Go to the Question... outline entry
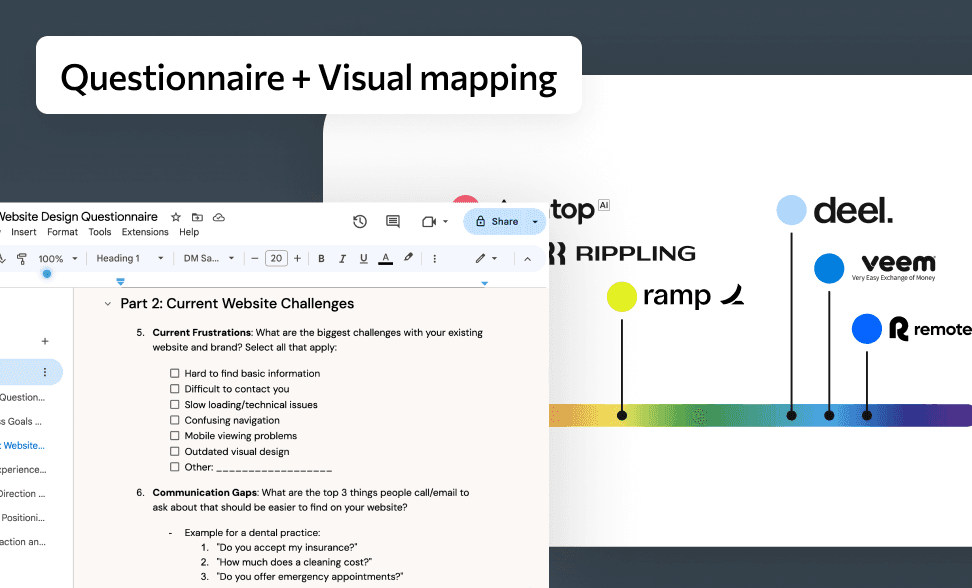972x588 pixels. (x=22, y=397)
